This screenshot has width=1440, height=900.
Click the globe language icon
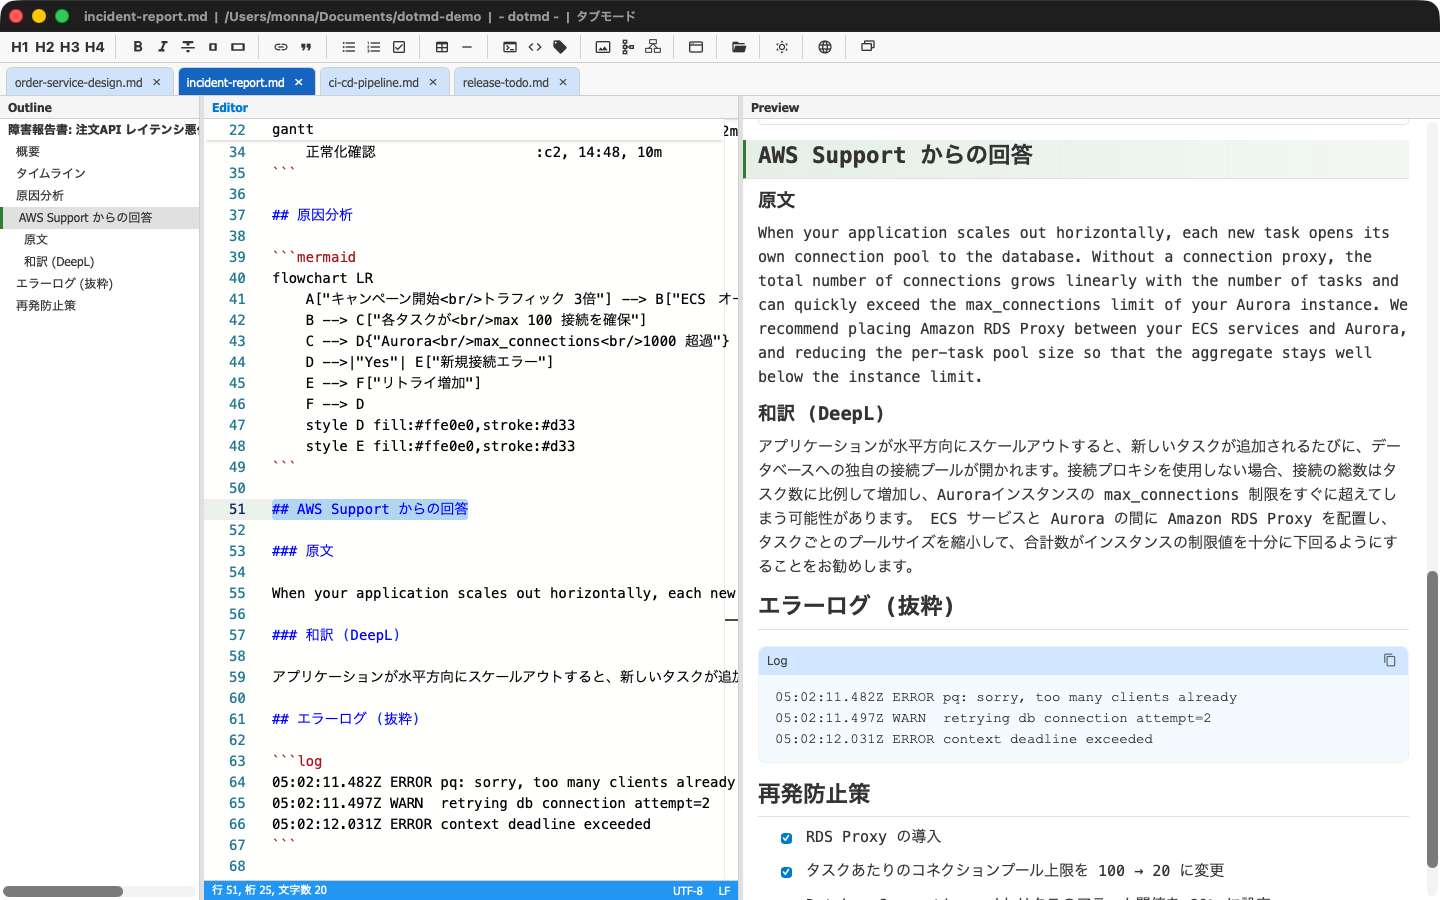click(x=825, y=47)
